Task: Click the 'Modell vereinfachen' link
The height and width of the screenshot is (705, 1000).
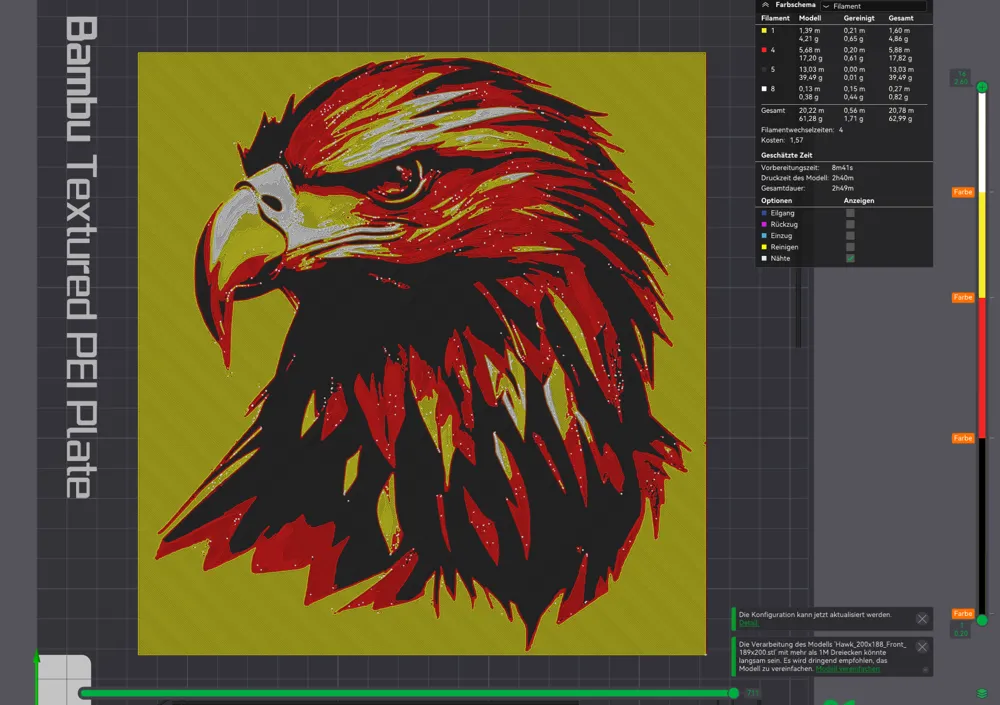Action: pos(848,669)
